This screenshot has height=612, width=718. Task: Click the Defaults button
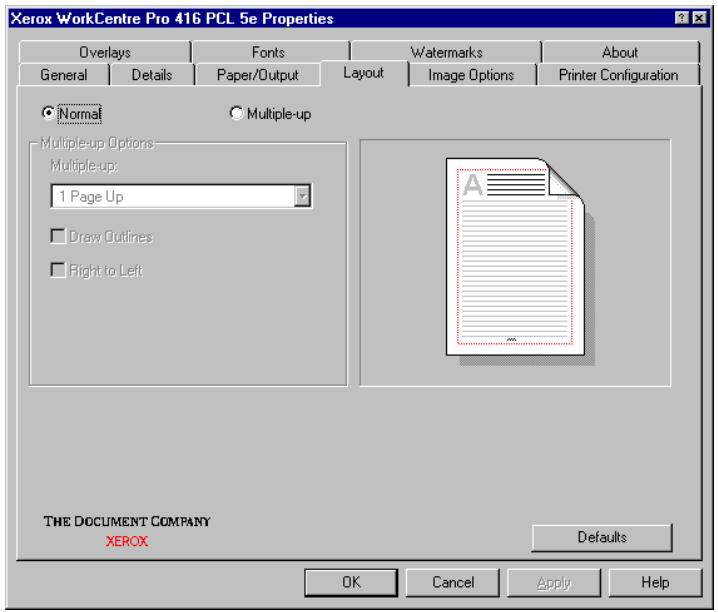point(602,537)
